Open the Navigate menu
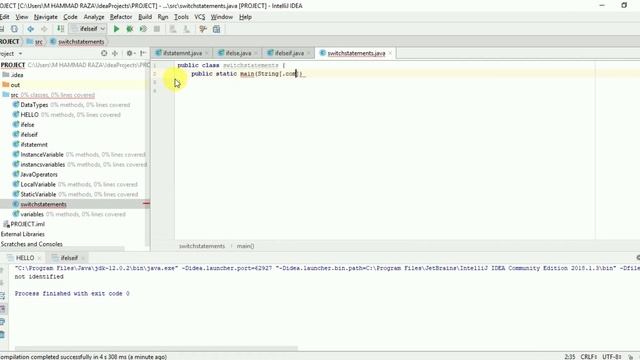This screenshot has width=640, height=360. [x=46, y=17]
